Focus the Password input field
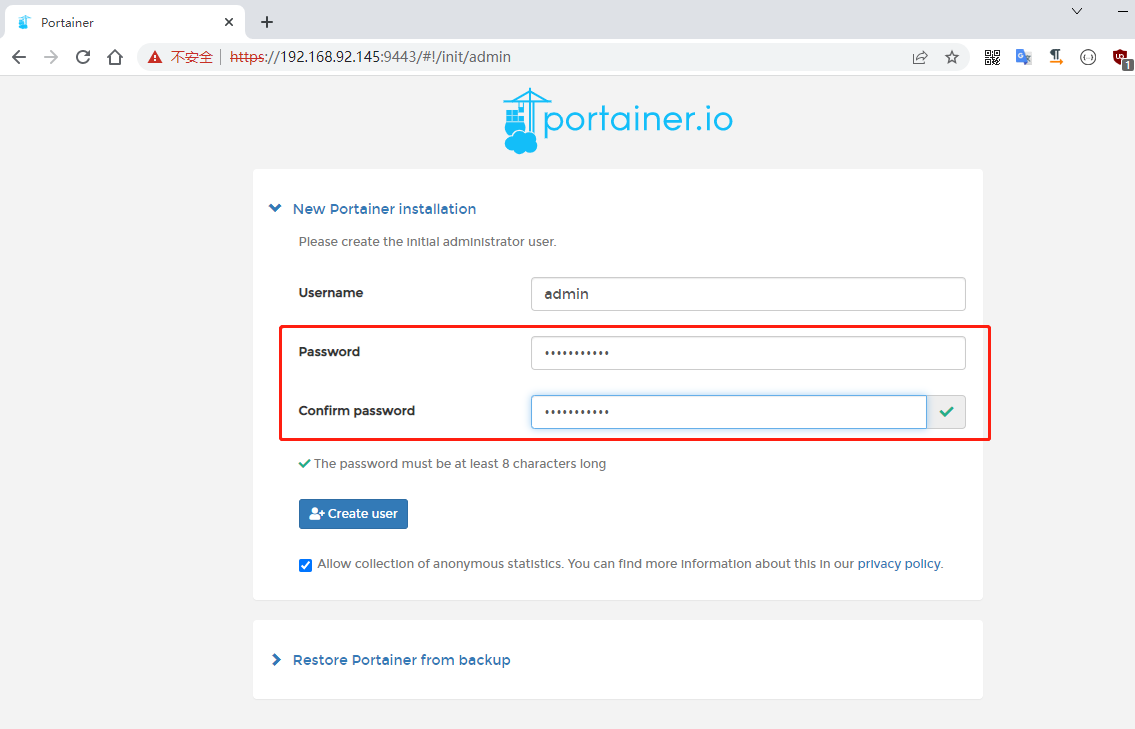 (x=748, y=353)
